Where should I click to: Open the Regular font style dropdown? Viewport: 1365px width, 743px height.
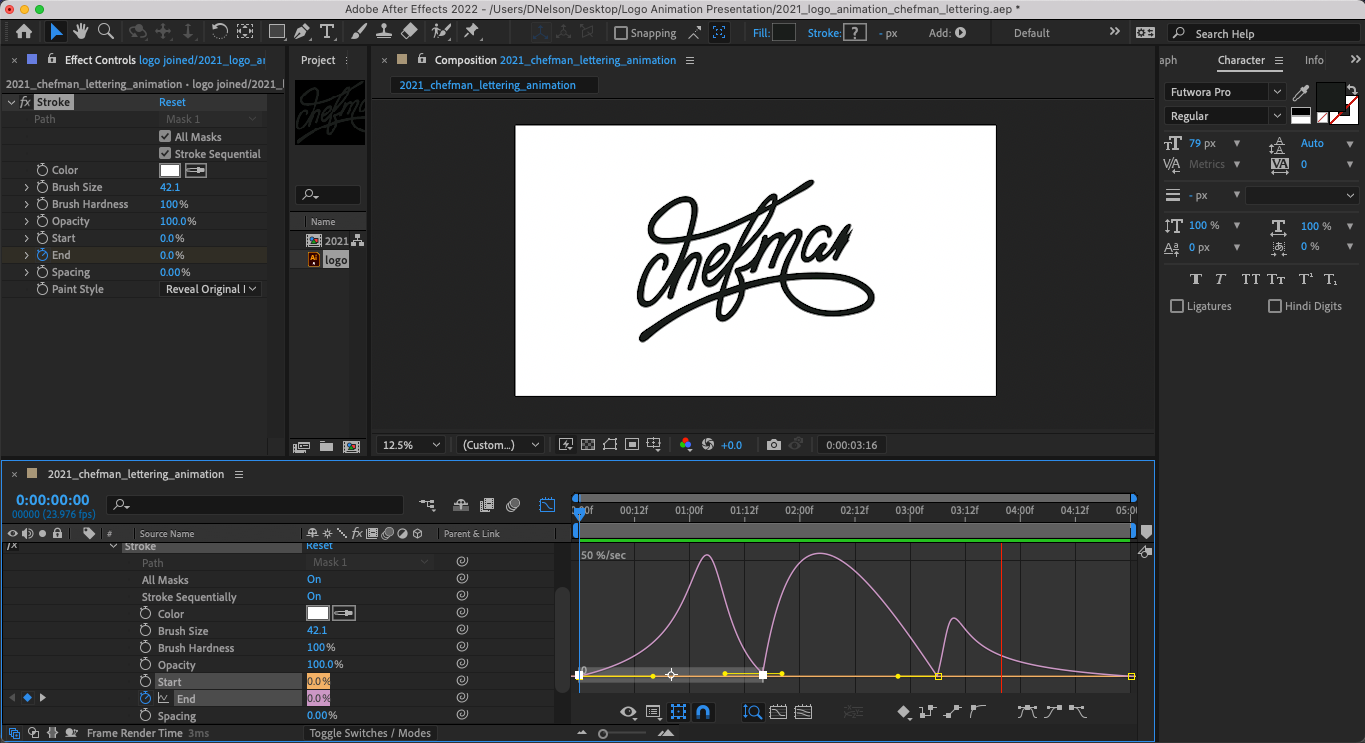(x=1225, y=116)
